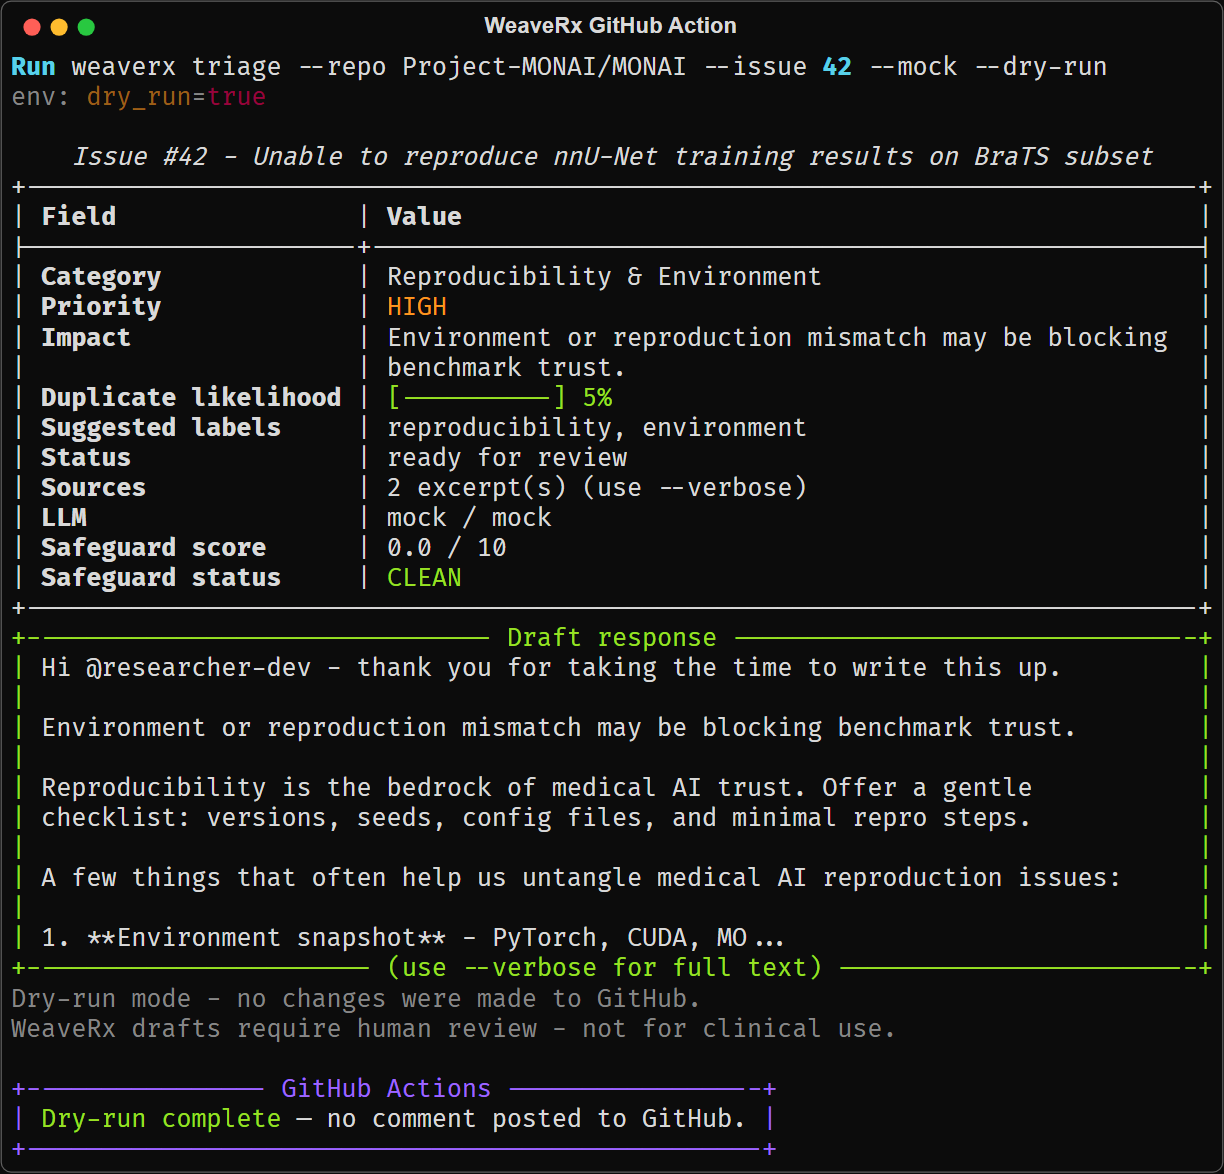The image size is (1224, 1174).
Task: Click the '--mock' flag in command
Action: click(x=913, y=67)
